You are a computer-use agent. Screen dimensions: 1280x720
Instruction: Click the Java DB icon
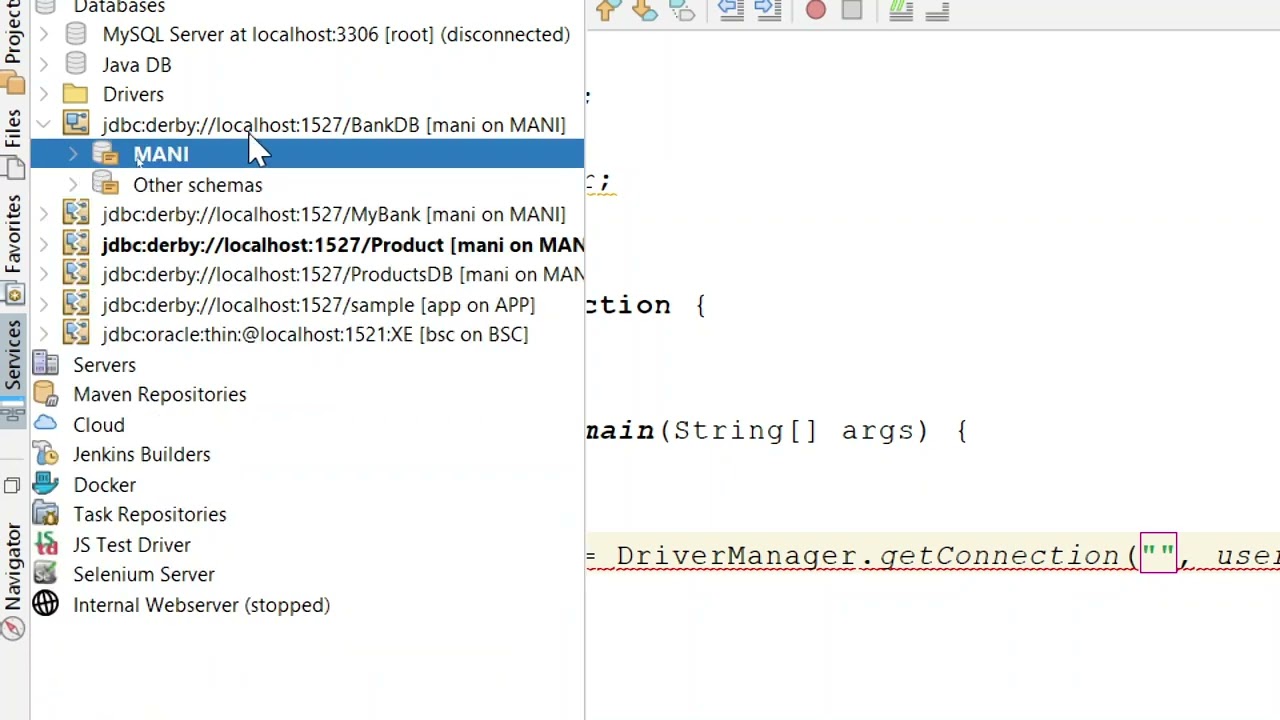coord(76,64)
